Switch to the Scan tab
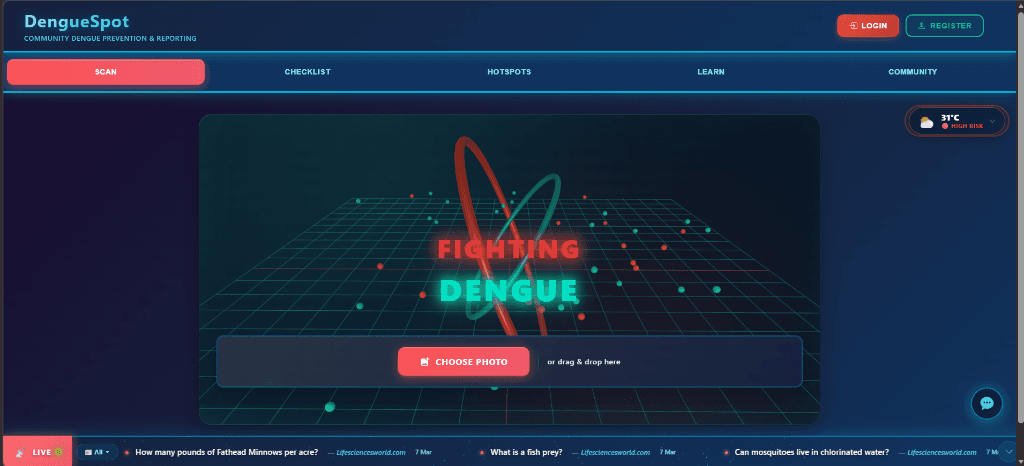 pyautogui.click(x=106, y=72)
